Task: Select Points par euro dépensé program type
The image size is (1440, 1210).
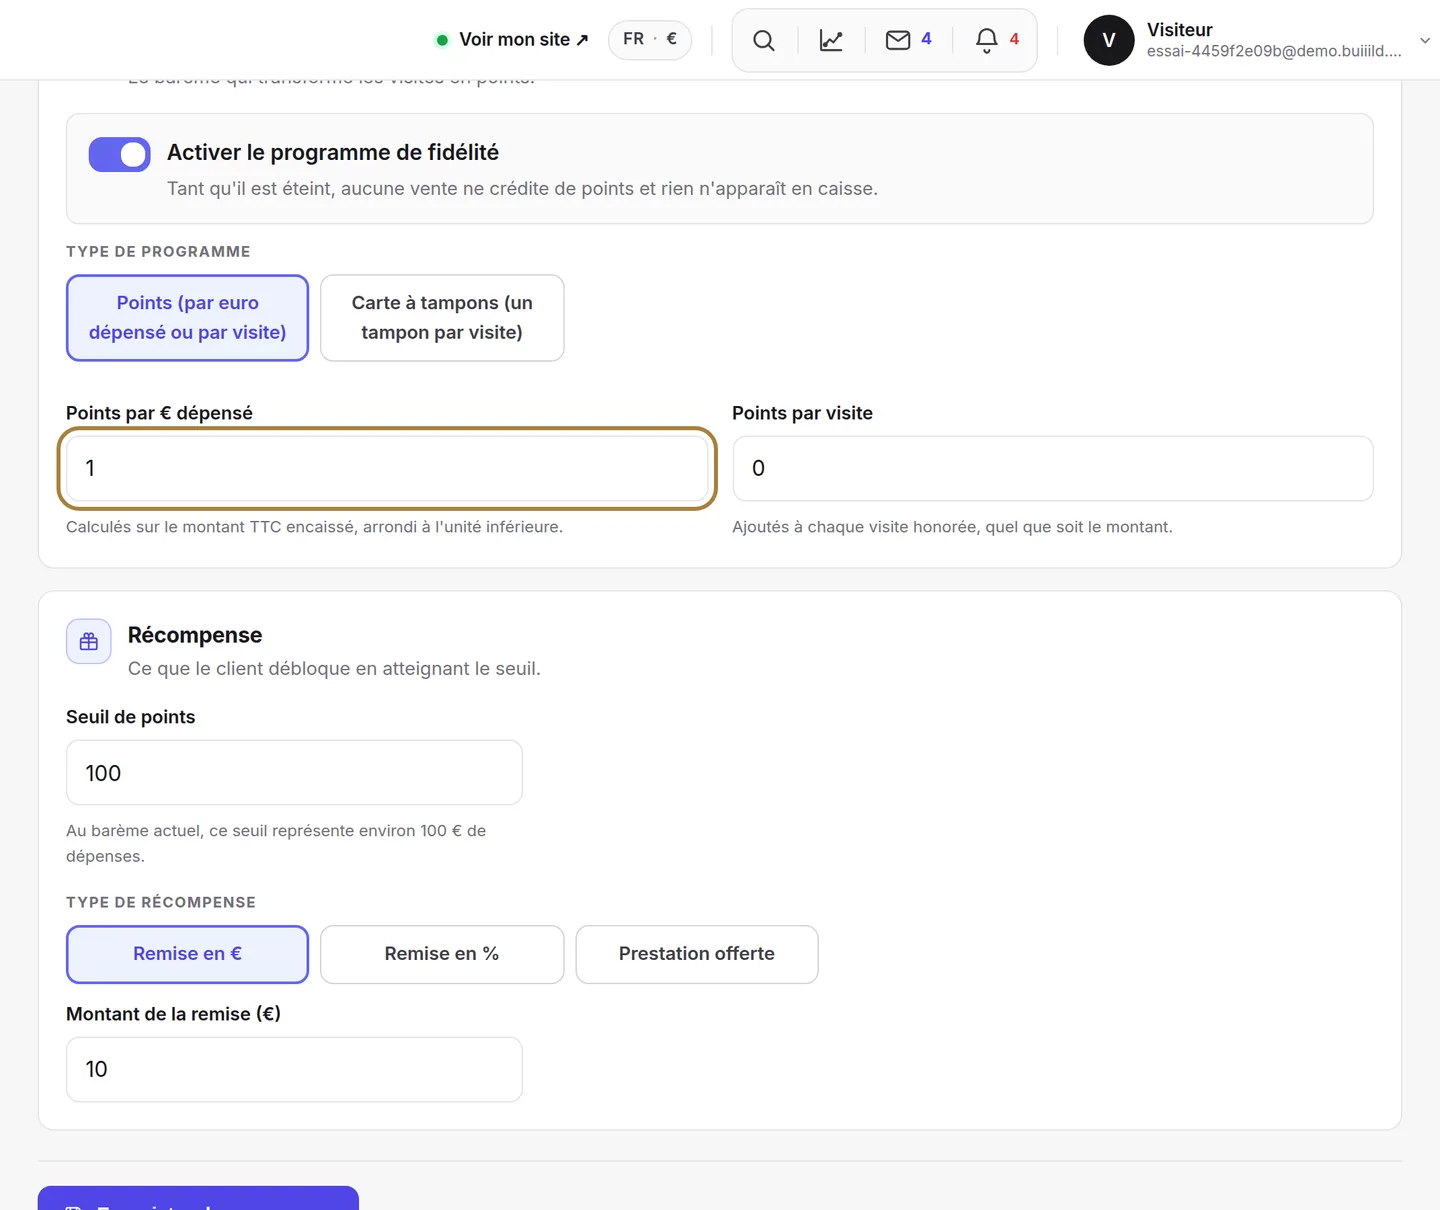Action: 187,318
